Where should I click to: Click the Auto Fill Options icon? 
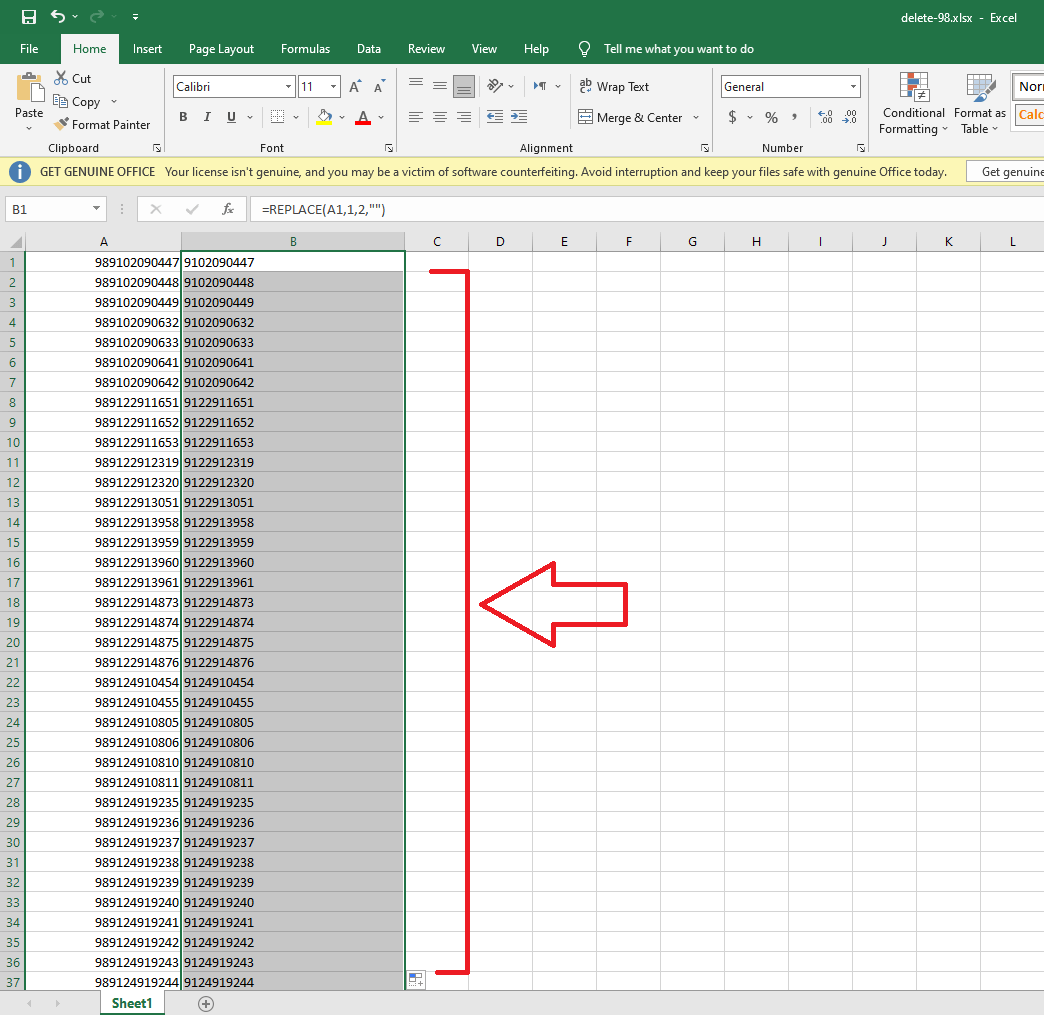[416, 979]
